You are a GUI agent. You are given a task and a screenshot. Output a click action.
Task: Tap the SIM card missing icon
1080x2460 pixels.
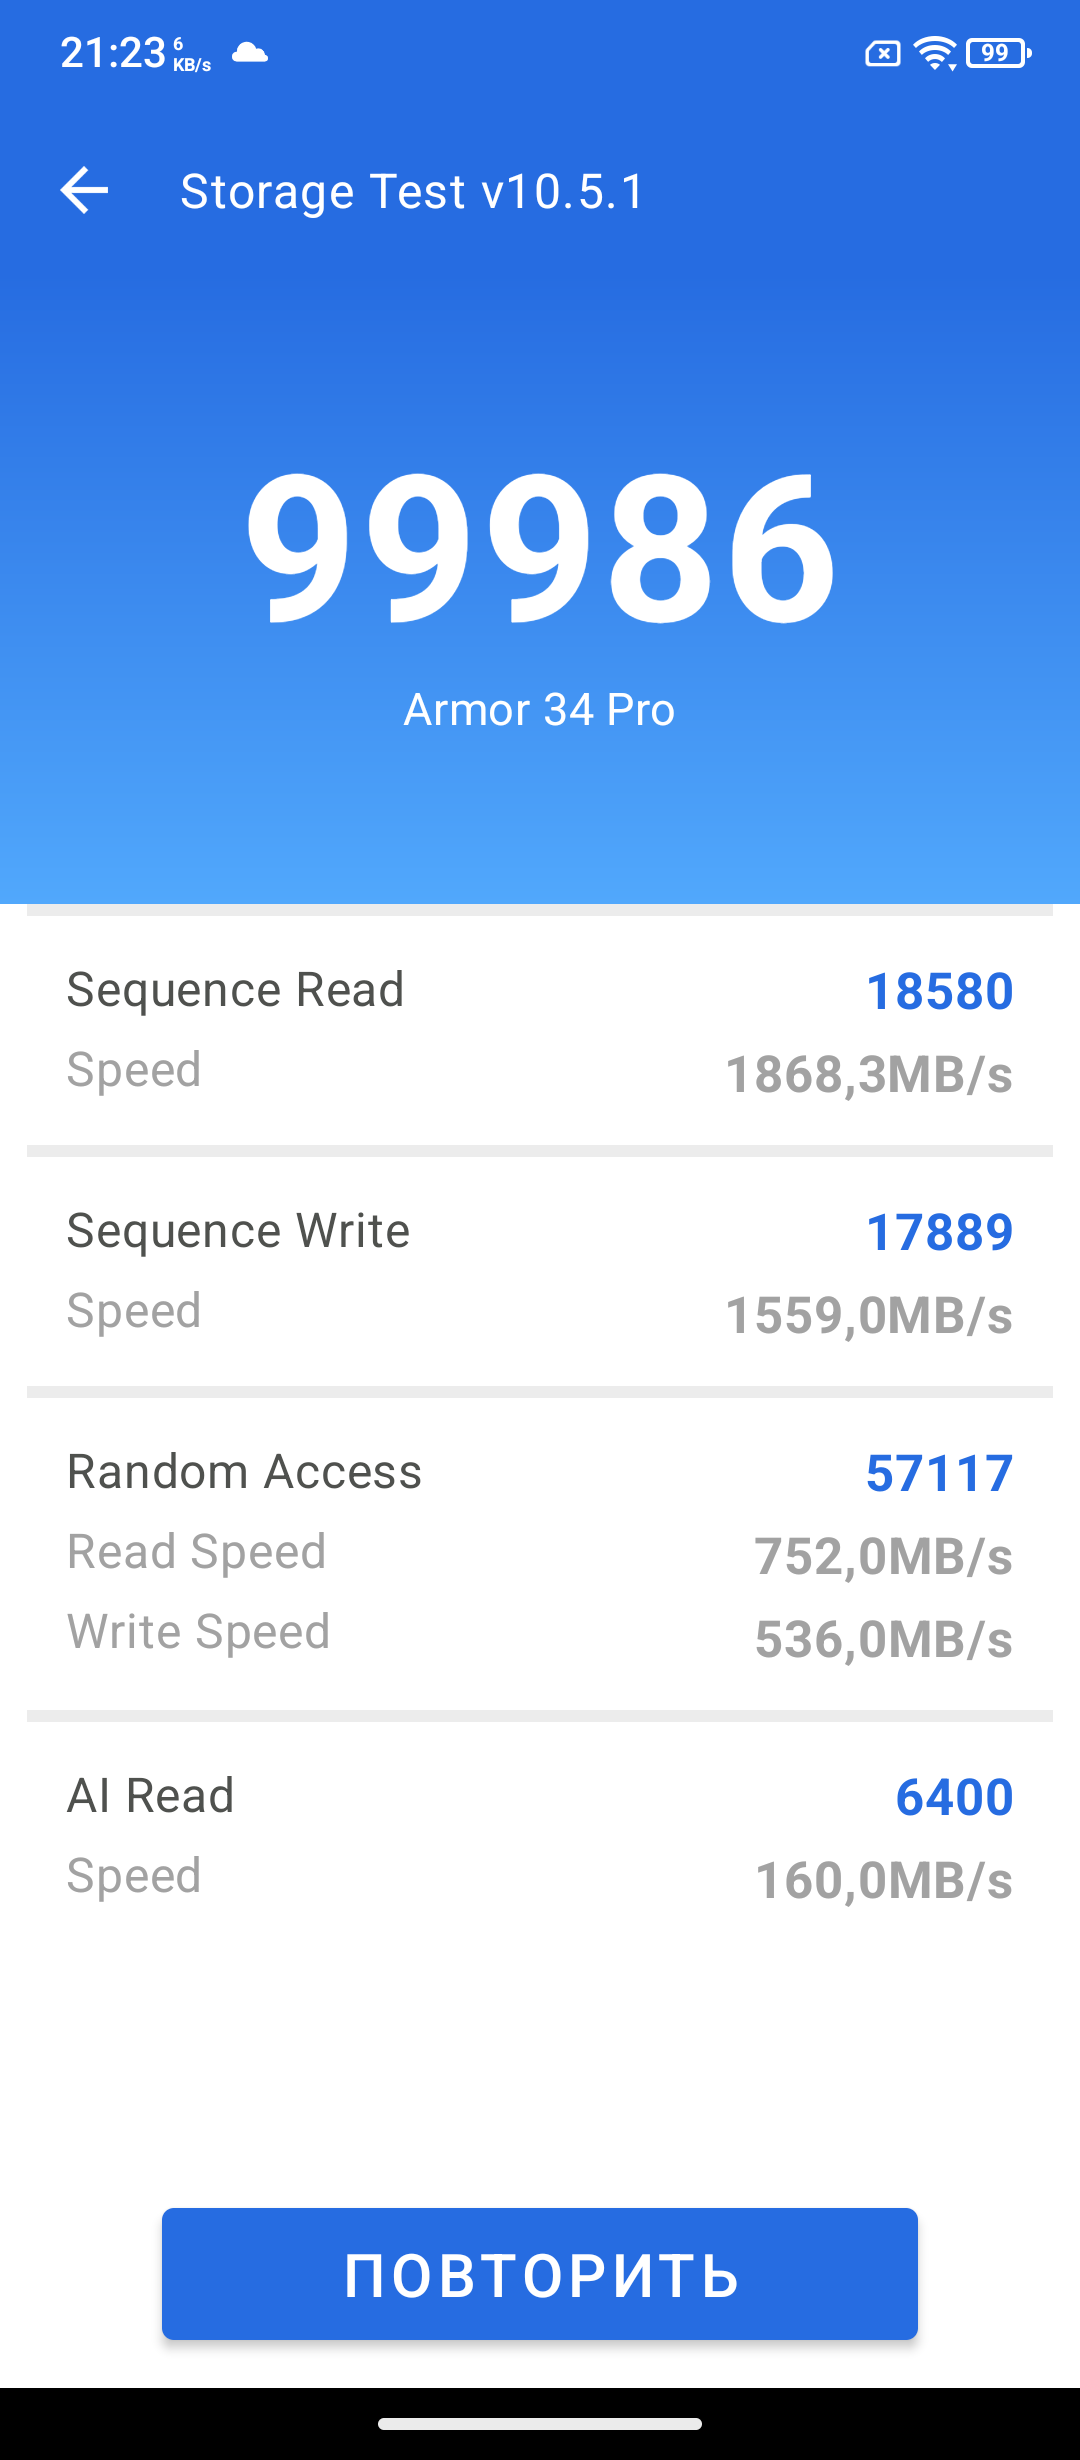coord(882,53)
